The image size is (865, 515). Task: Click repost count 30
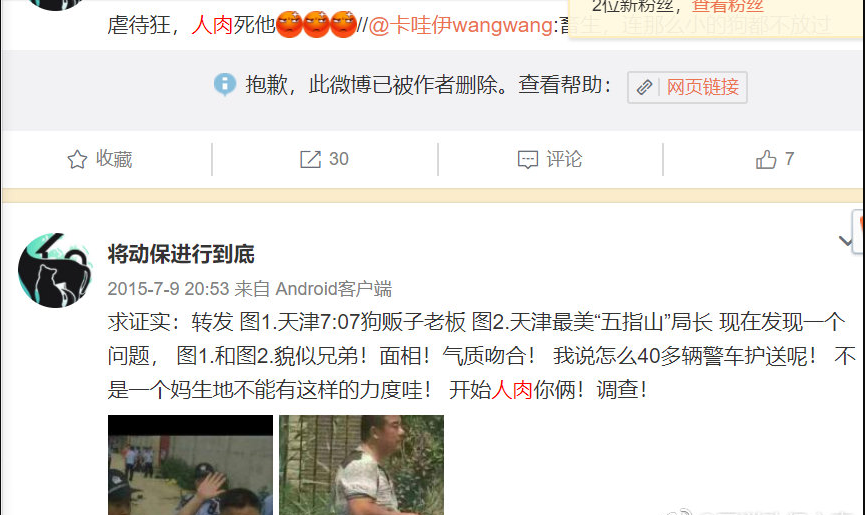coord(339,159)
